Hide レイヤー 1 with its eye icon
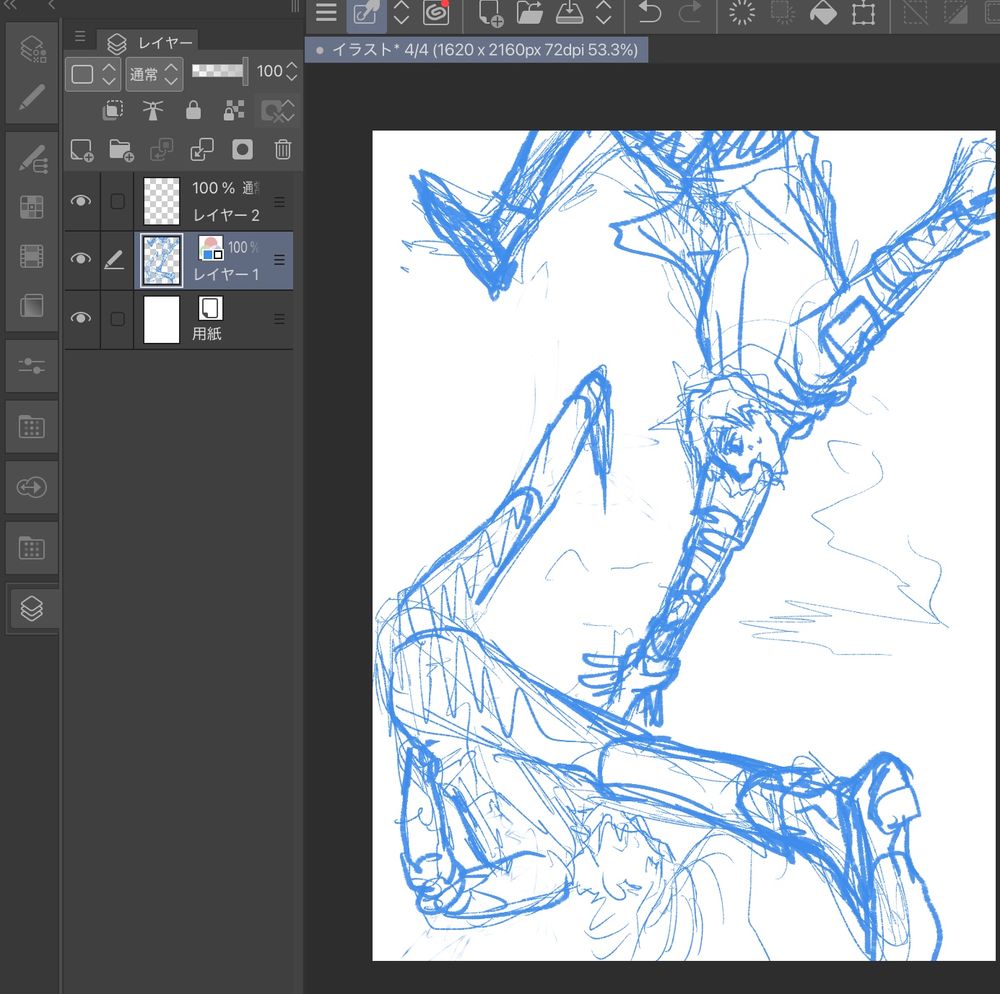Viewport: 1000px width, 994px height. (80, 258)
